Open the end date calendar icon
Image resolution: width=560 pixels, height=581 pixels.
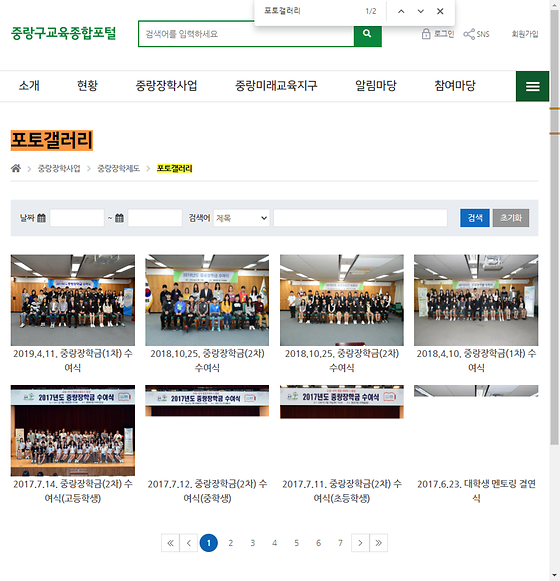point(119,218)
